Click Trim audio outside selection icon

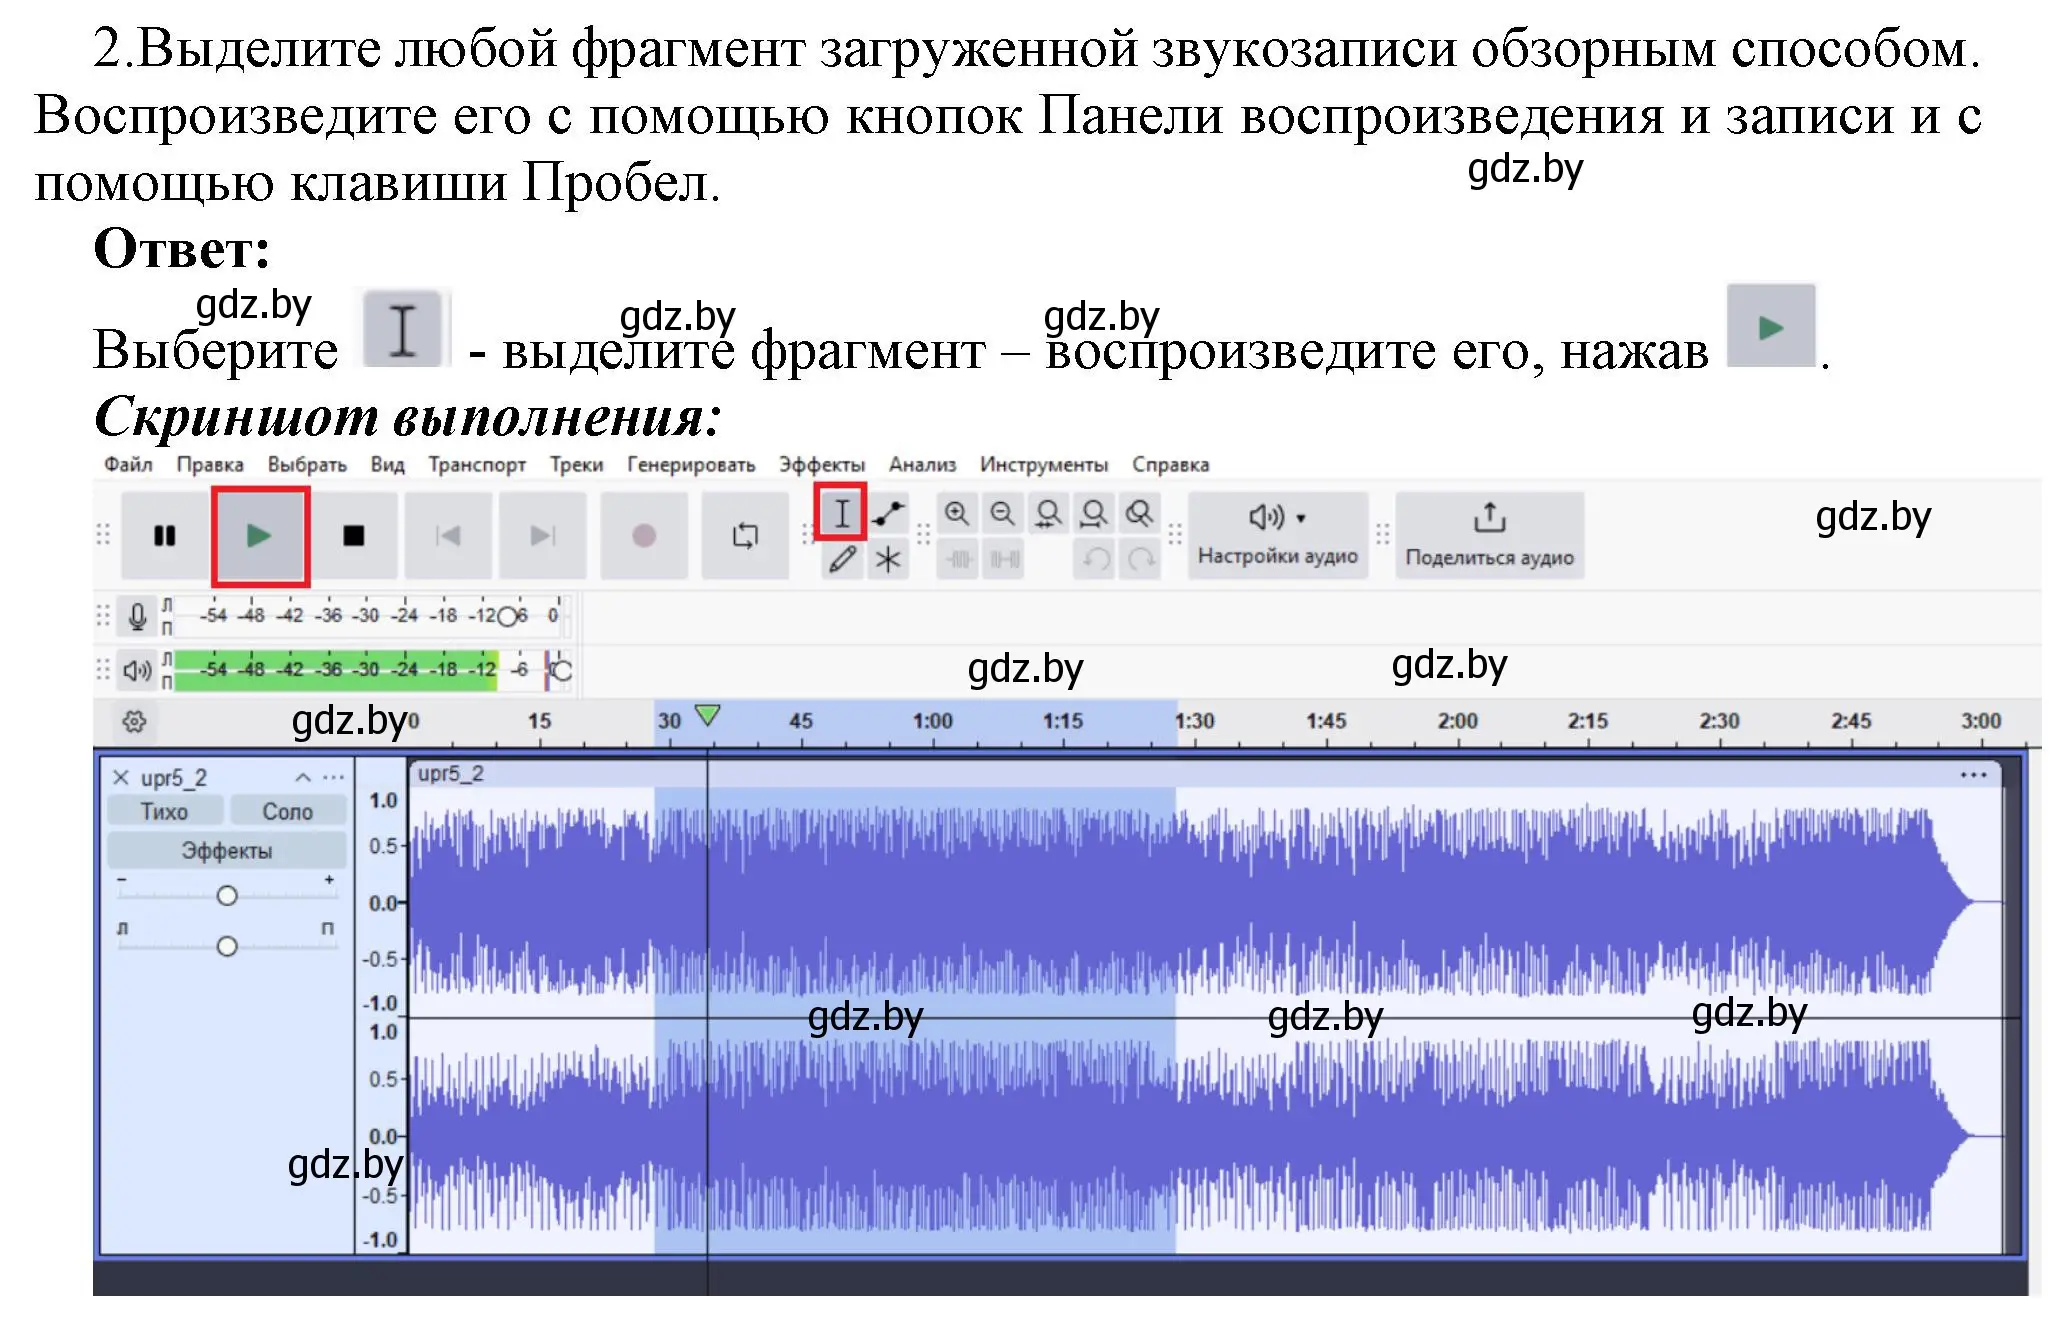(959, 559)
